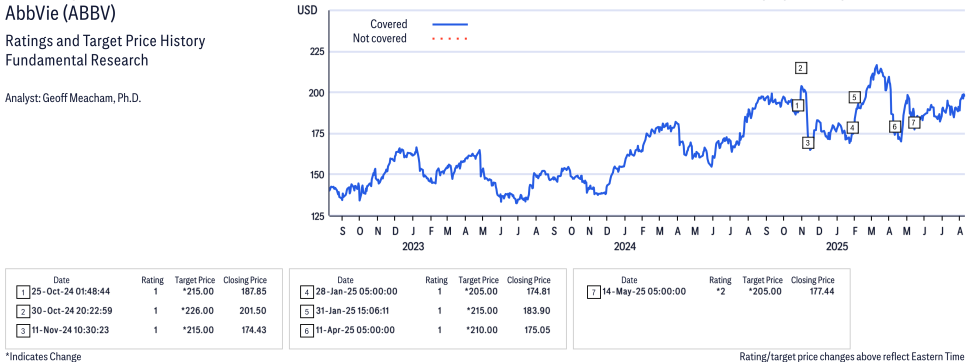The height and width of the screenshot is (362, 975).
Task: Click chart marker number 7
Action: (913, 123)
